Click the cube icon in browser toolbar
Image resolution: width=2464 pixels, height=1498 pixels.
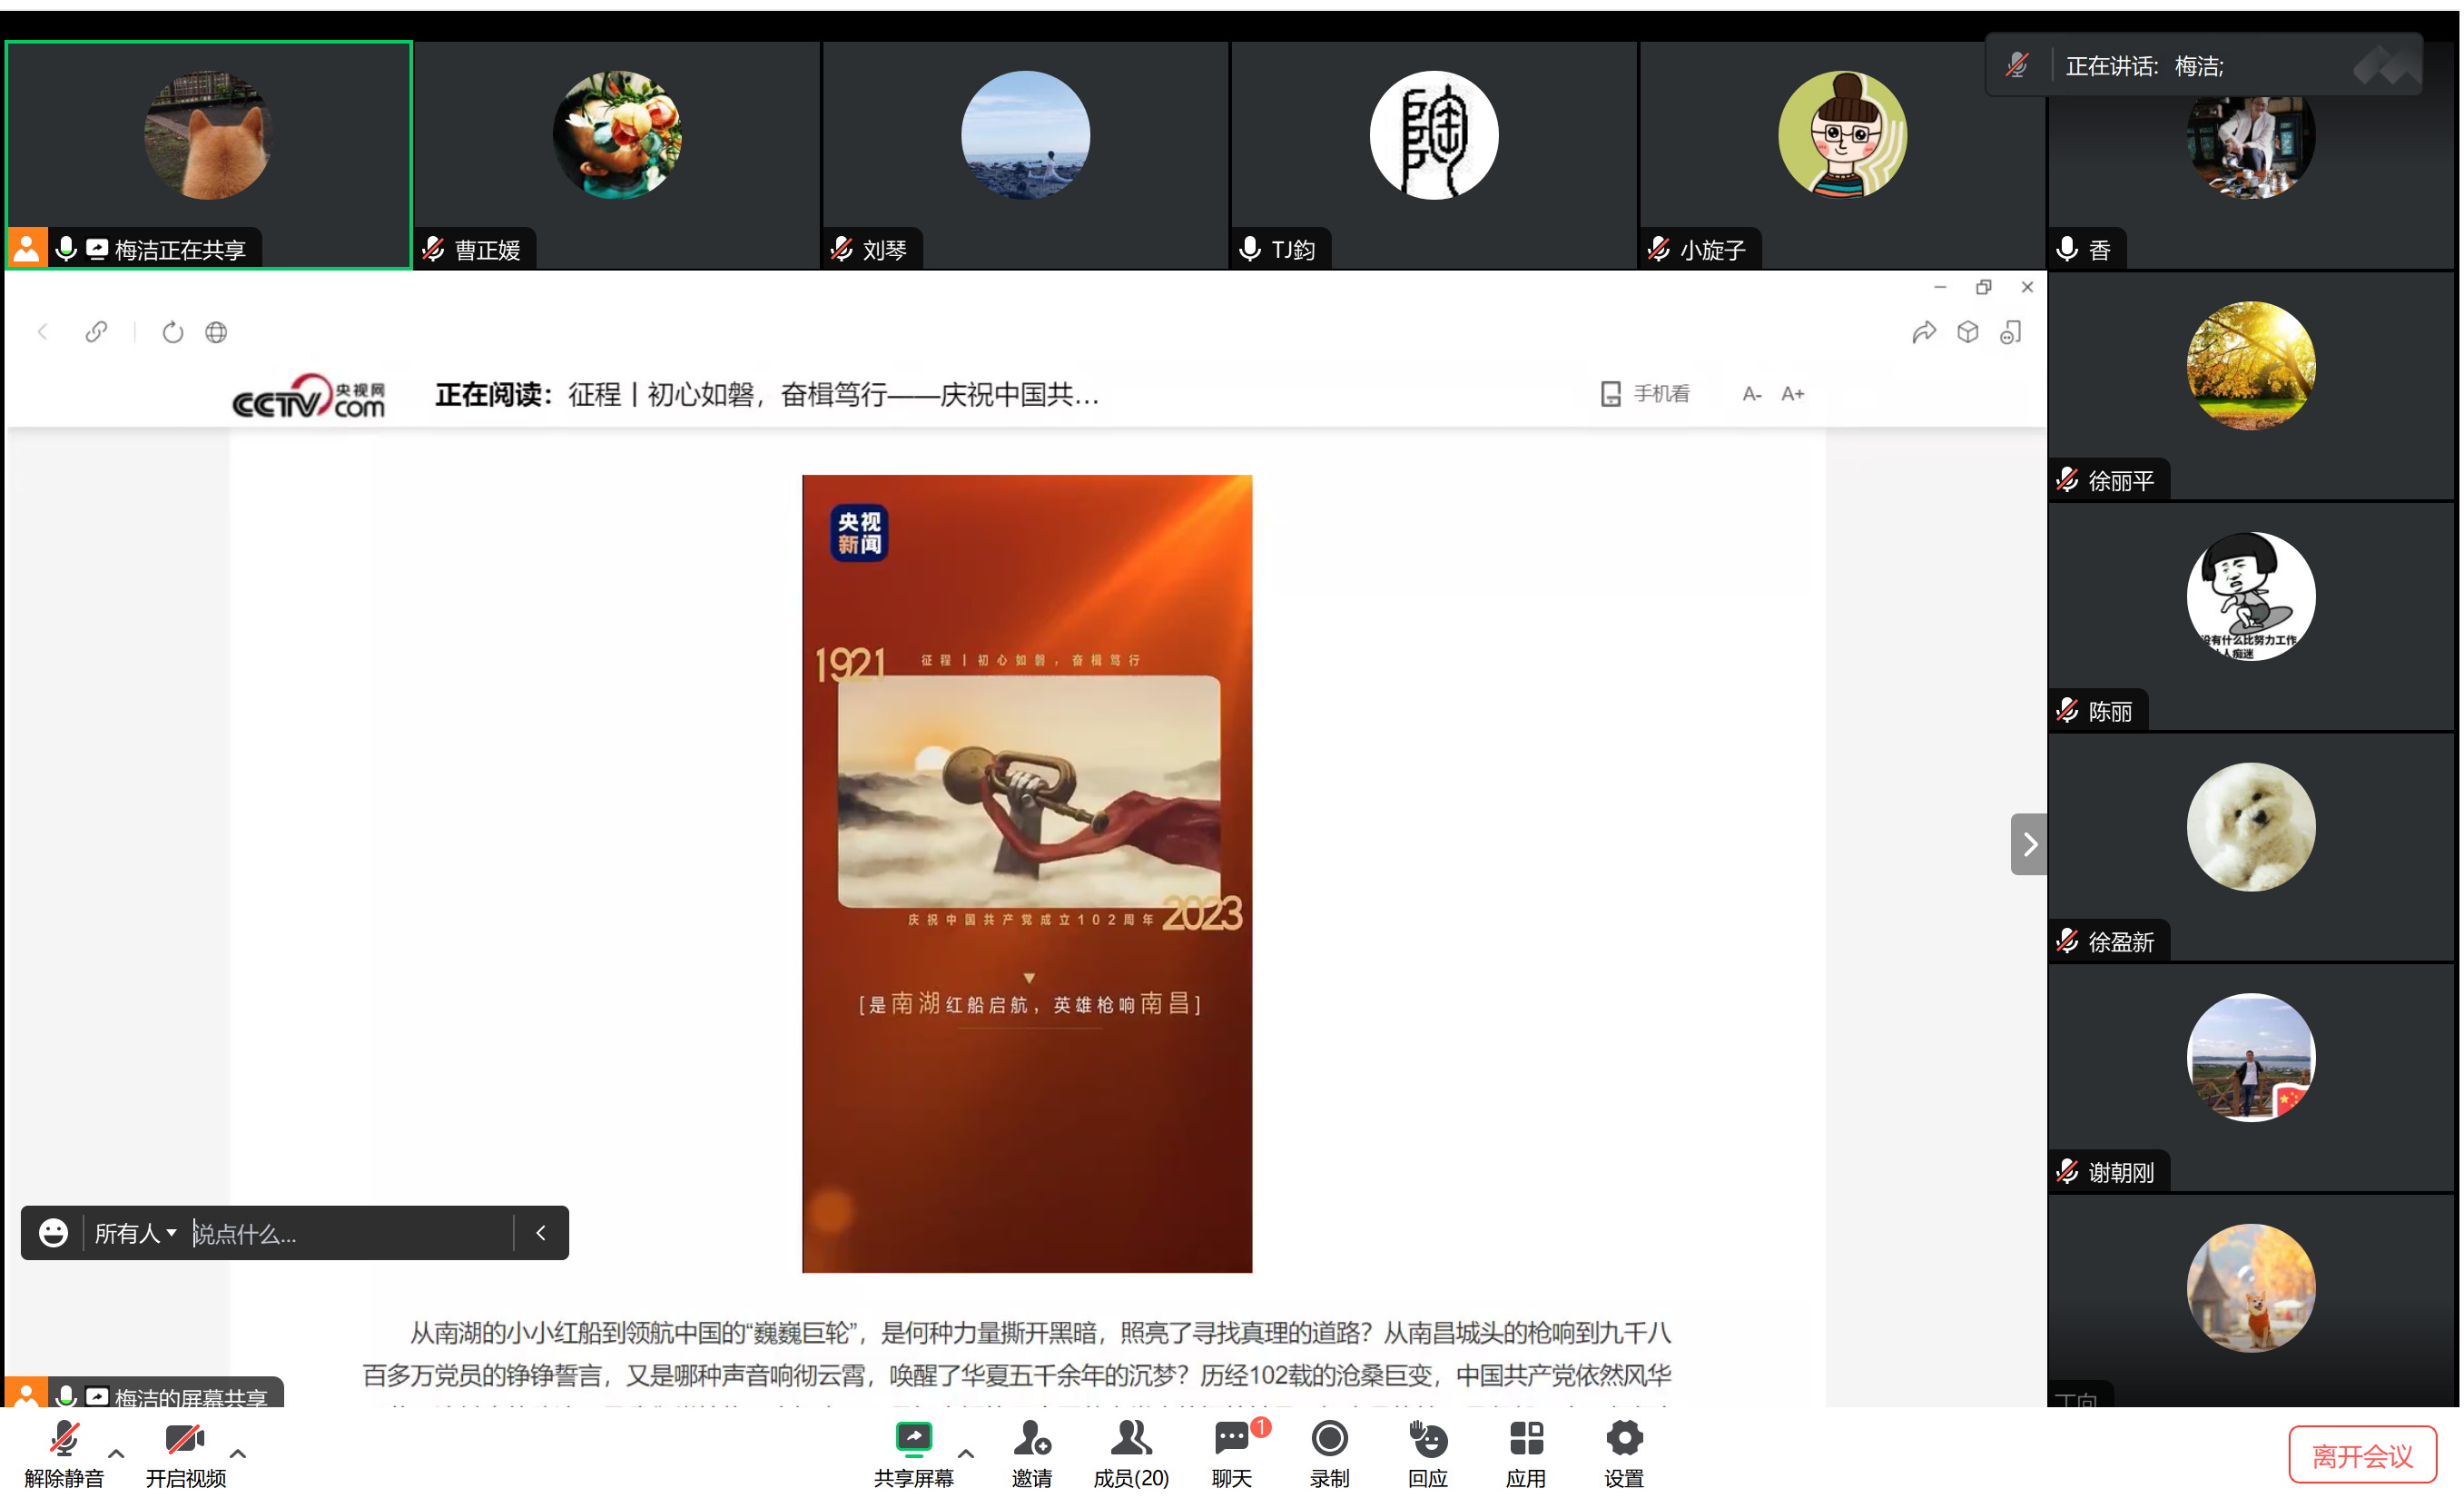click(1968, 332)
